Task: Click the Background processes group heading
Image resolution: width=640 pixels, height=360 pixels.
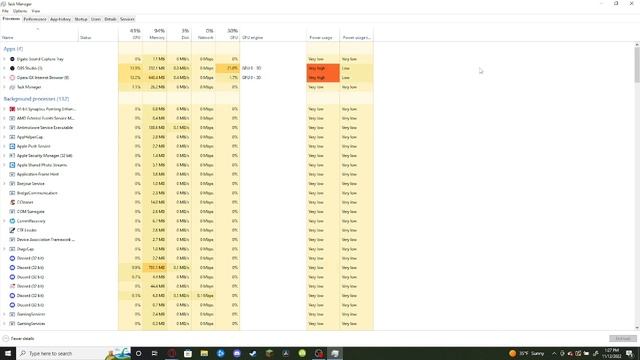Action: (36, 99)
